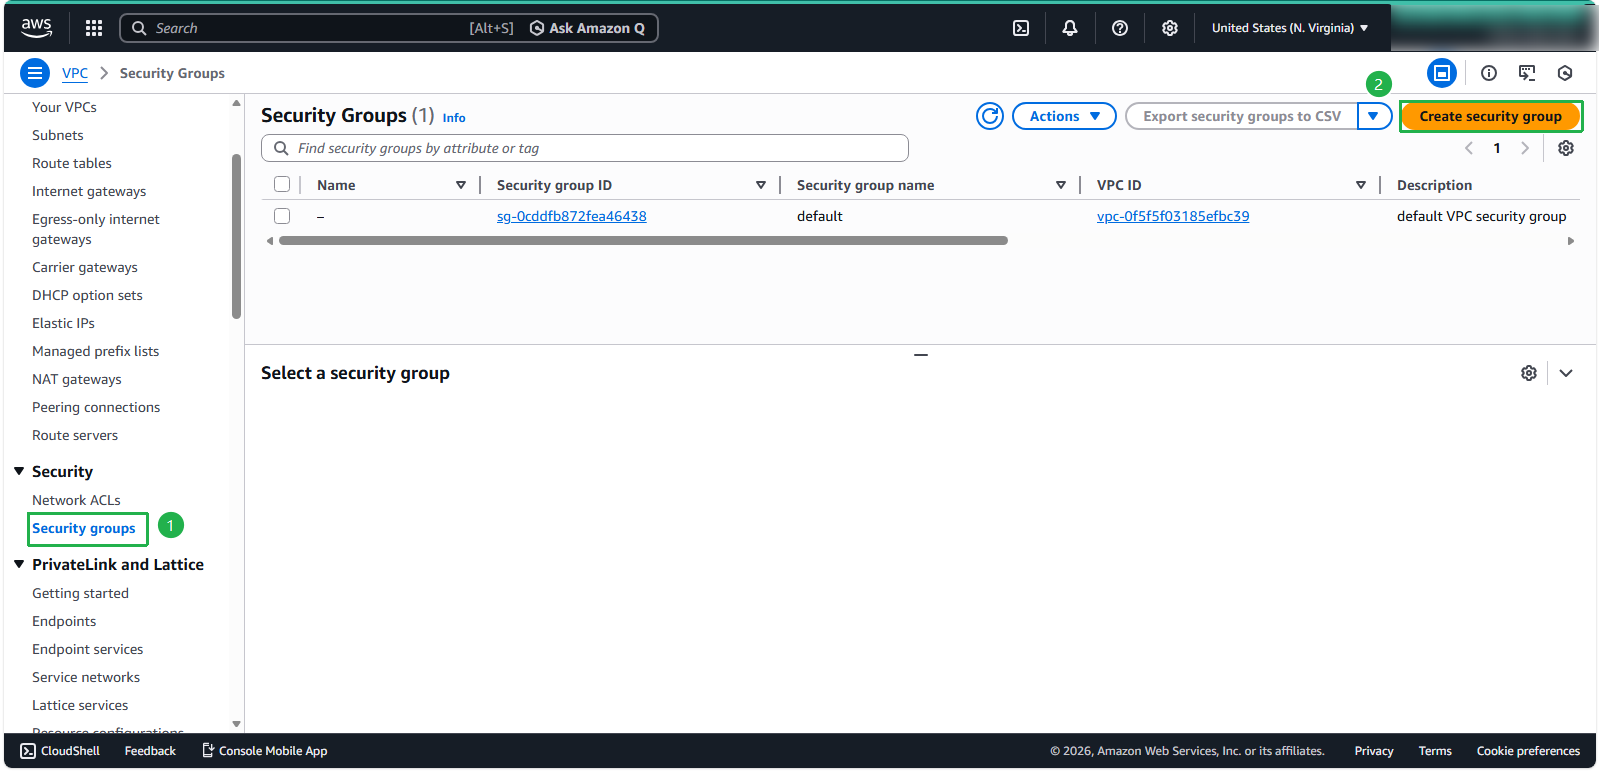The width and height of the screenshot is (1600, 772).
Task: Open the notifications bell
Action: pos(1070,28)
